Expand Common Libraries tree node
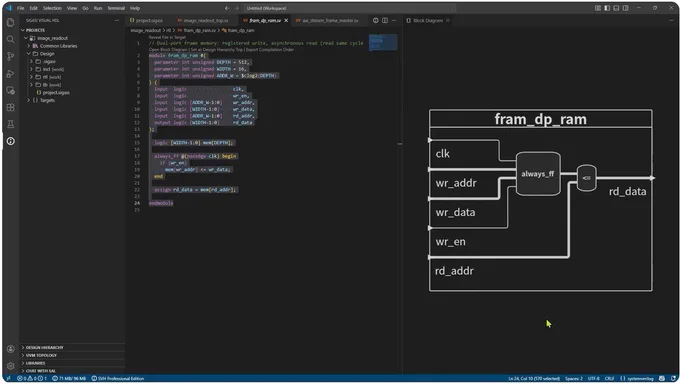Image resolution: width=680 pixels, height=384 pixels. click(29, 46)
